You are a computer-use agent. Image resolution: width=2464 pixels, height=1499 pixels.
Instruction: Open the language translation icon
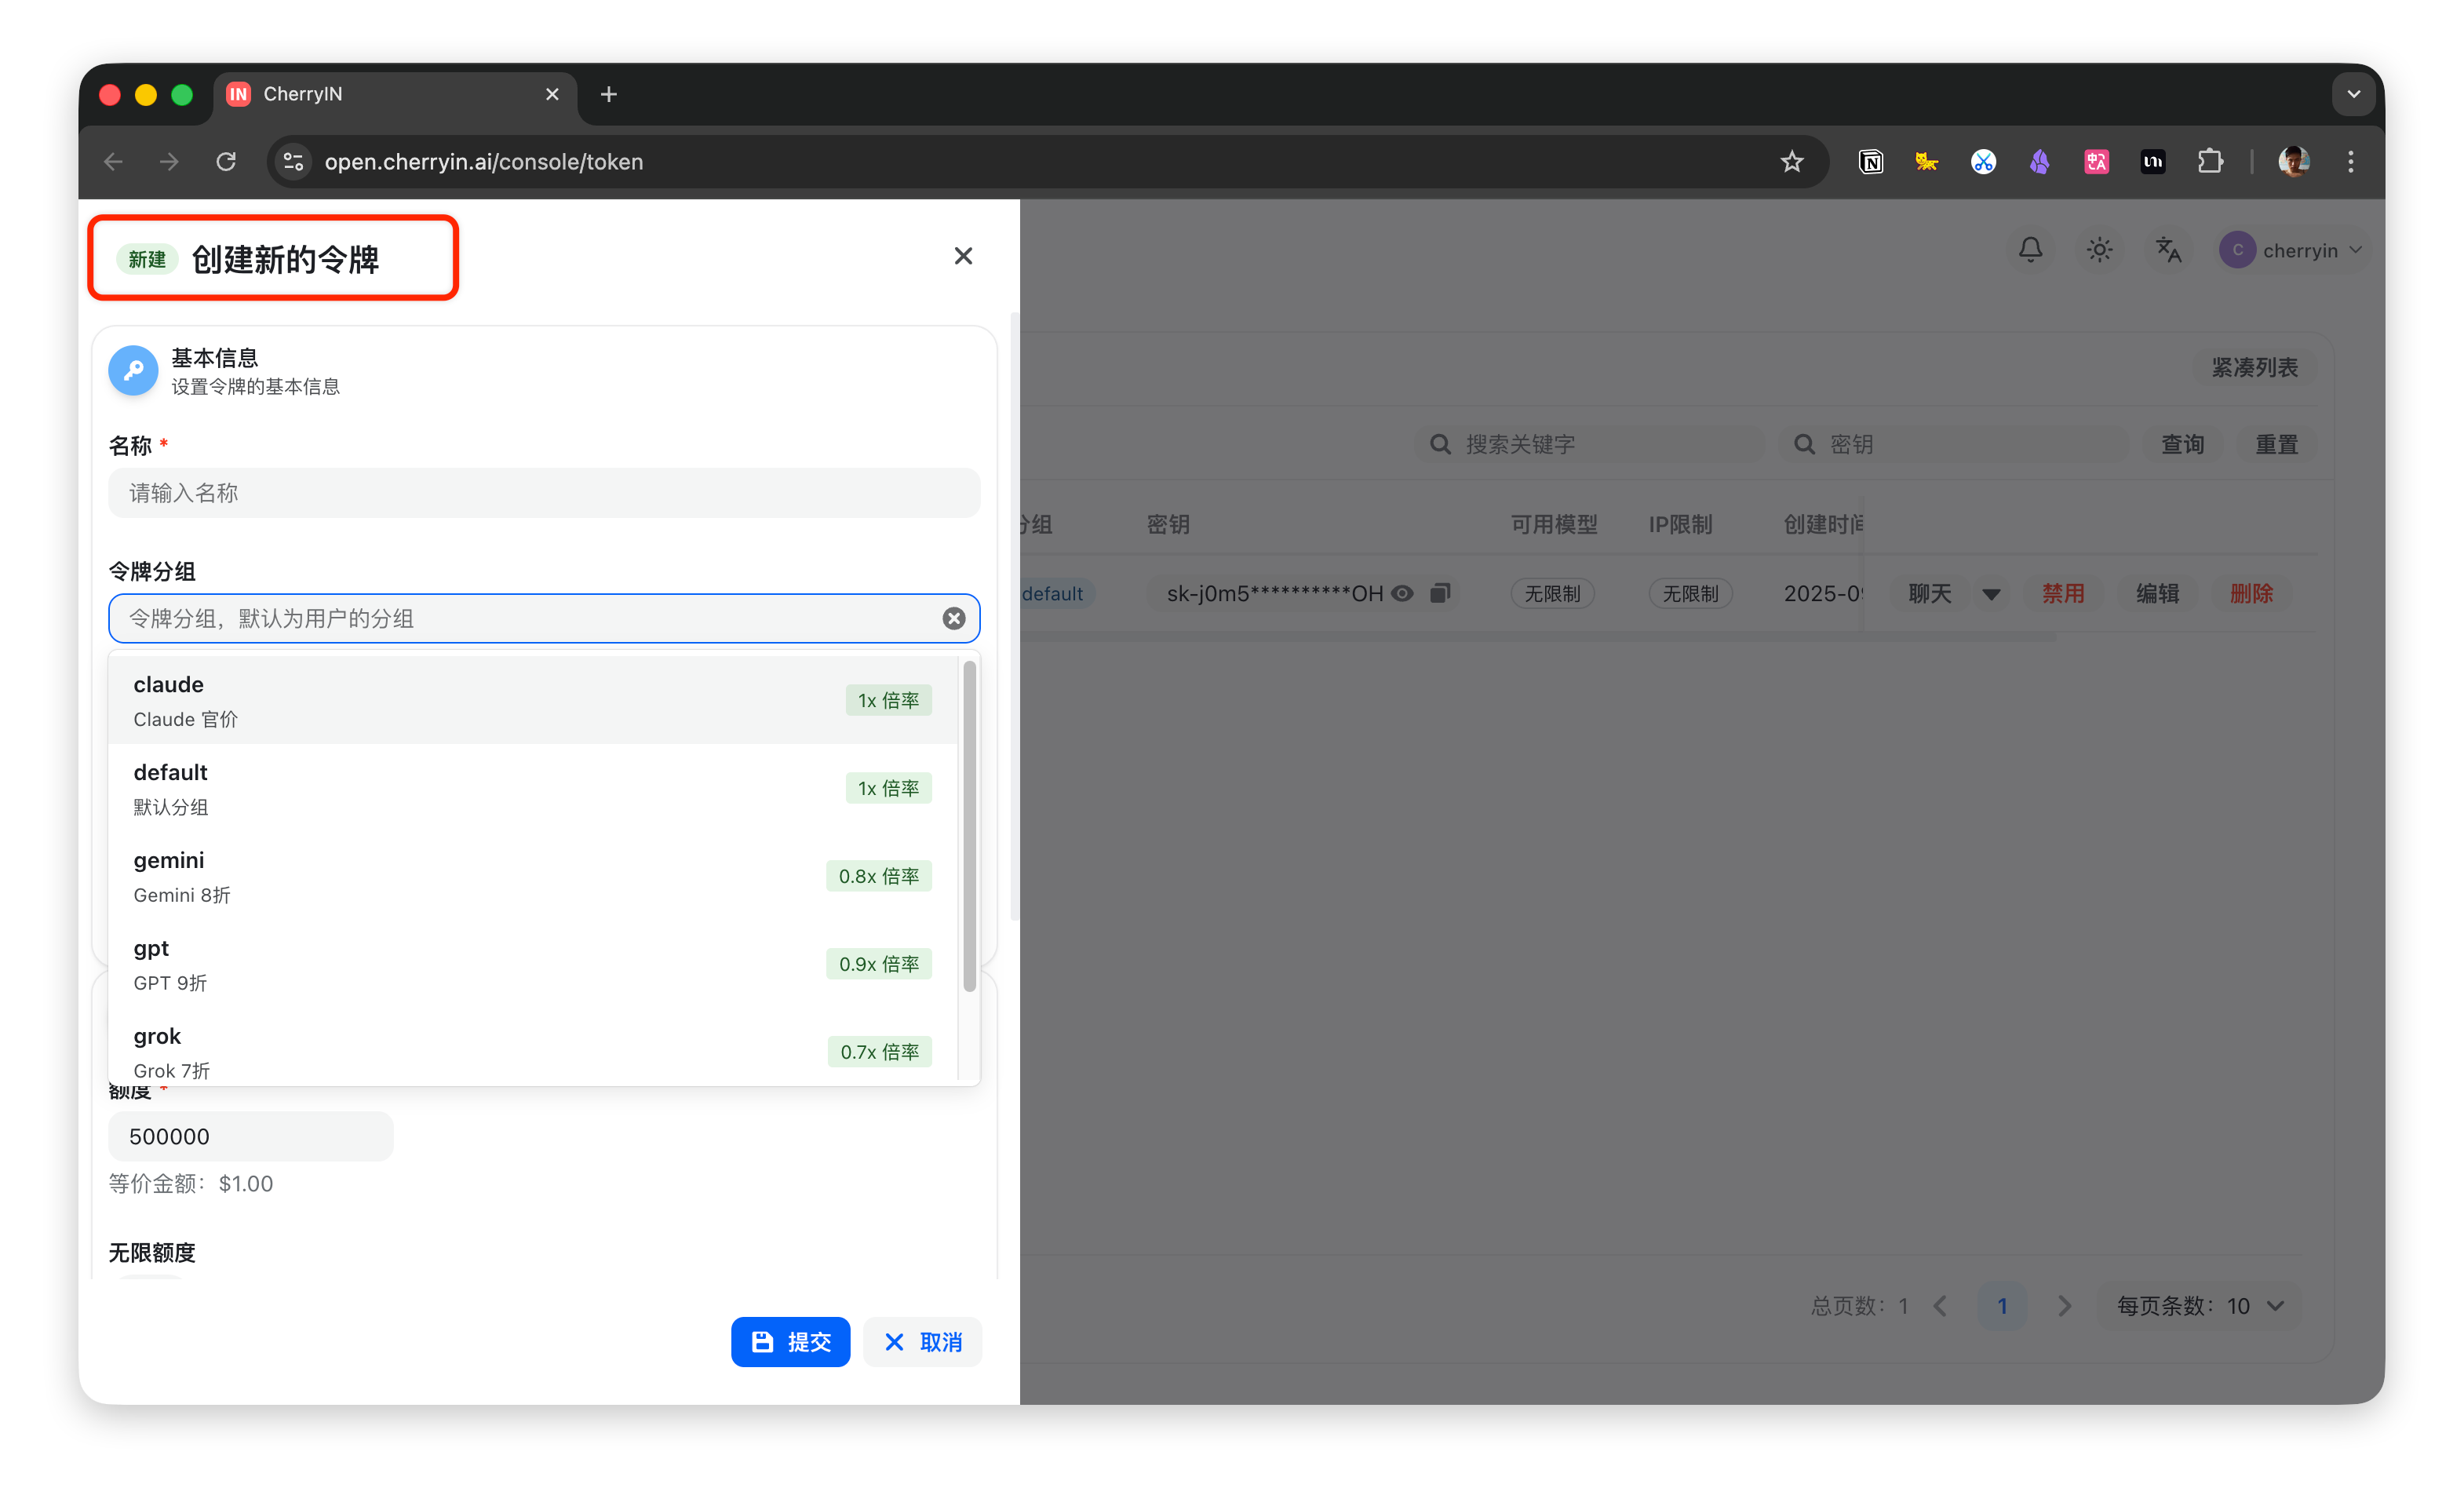pos(2168,250)
